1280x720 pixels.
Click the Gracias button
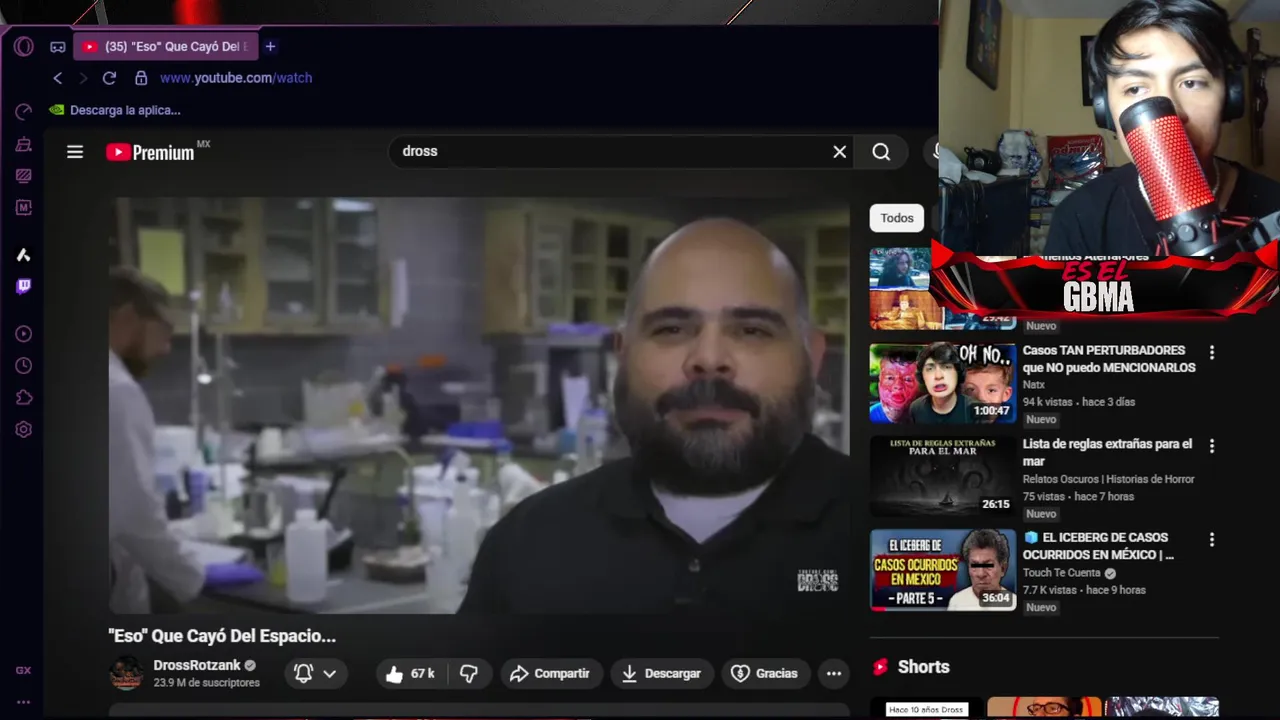[x=764, y=674]
